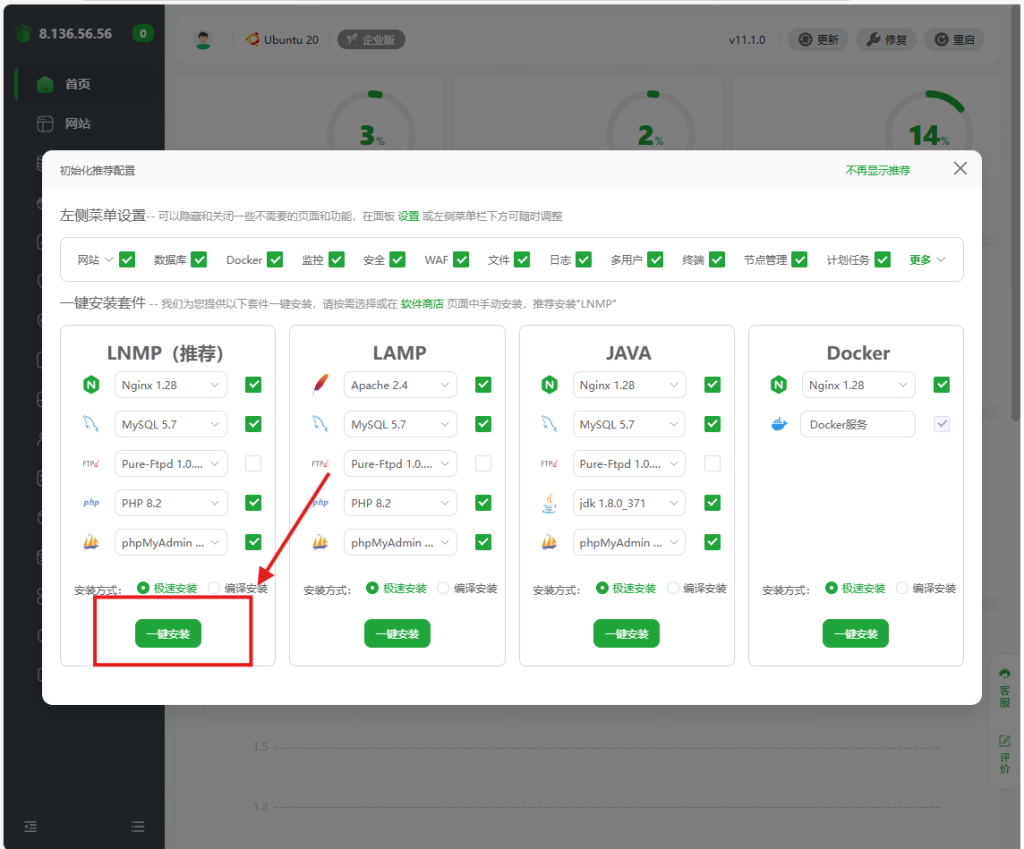Viewport: 1024px width, 849px height.
Task: Click the 一键安装 button under LNMP
Action: [x=168, y=634]
